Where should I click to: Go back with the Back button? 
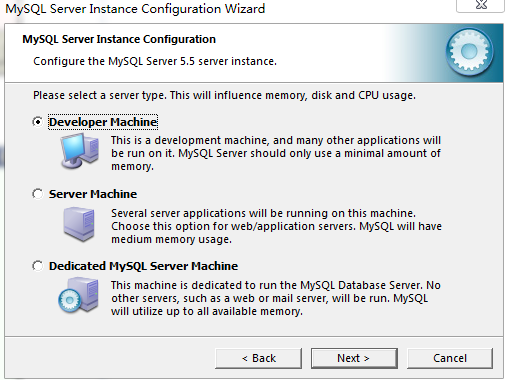tap(258, 358)
